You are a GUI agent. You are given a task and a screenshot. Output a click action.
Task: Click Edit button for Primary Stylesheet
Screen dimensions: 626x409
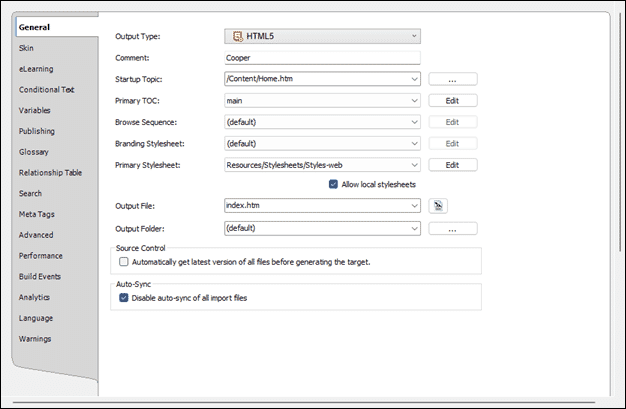pyautogui.click(x=453, y=165)
